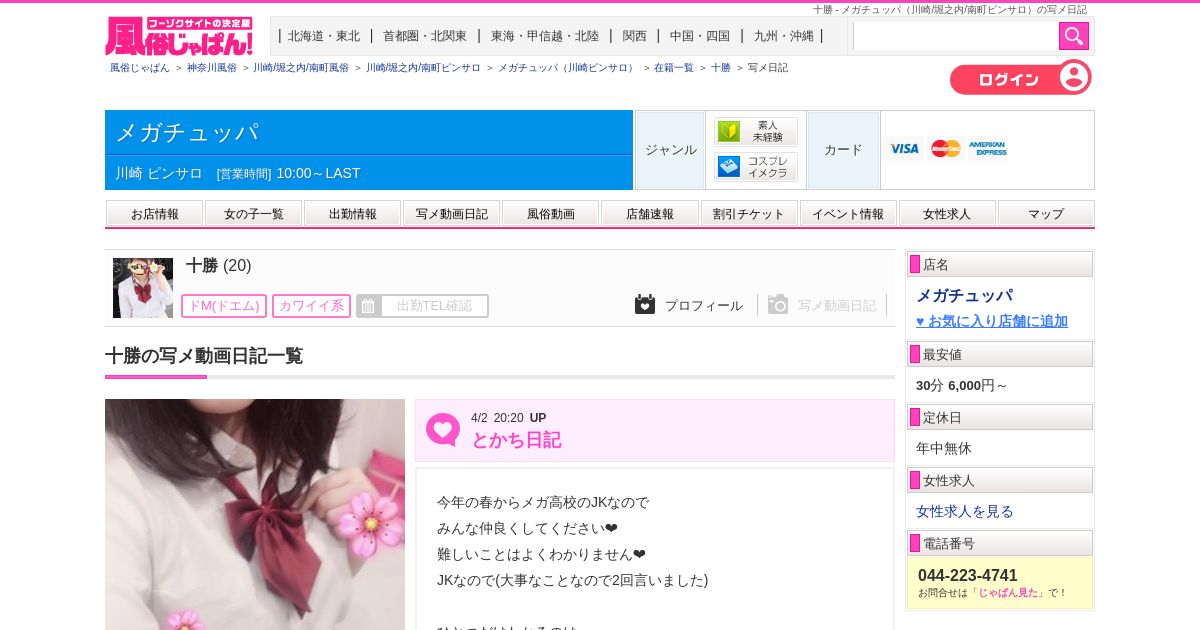Click 在籍一覧 breadcrumb link
The image size is (1200, 630).
(x=674, y=68)
